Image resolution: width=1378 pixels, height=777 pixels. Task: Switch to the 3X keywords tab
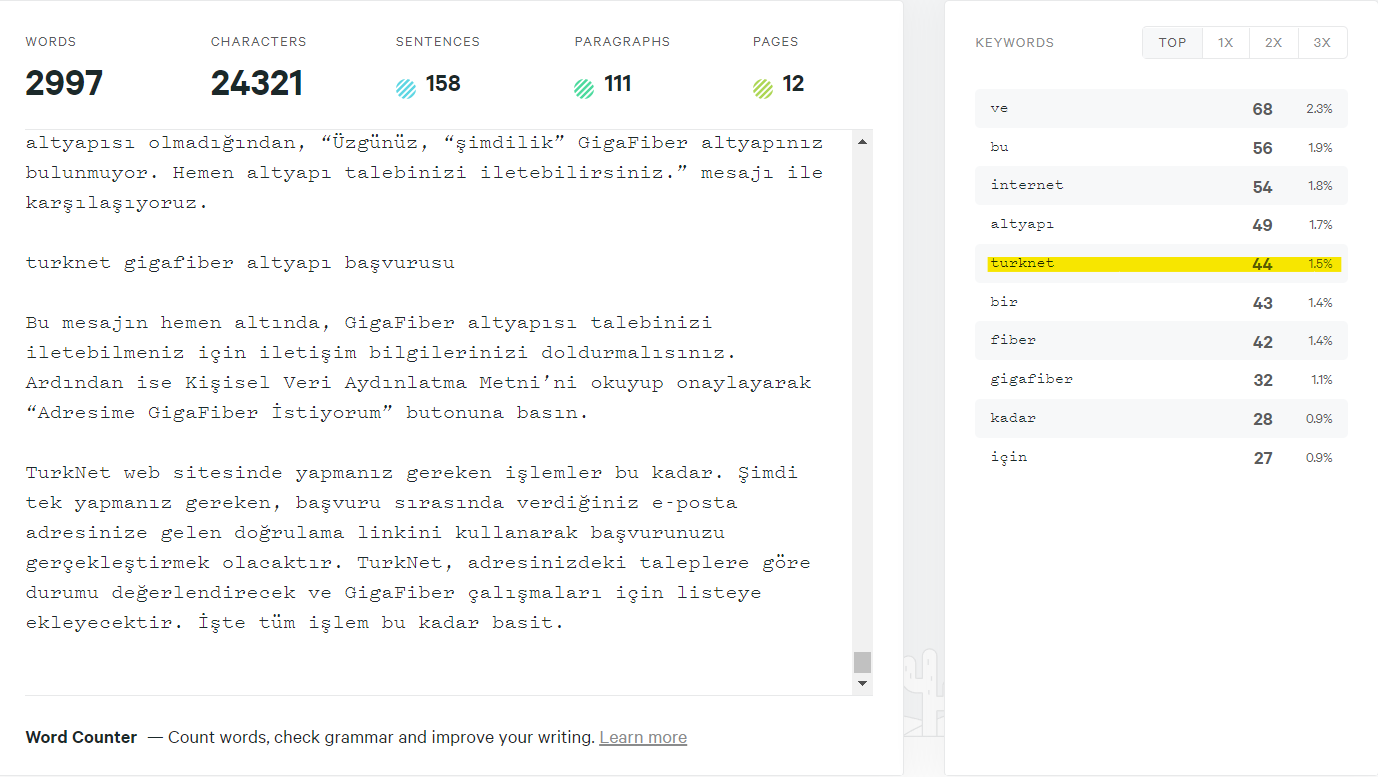tap(1322, 43)
